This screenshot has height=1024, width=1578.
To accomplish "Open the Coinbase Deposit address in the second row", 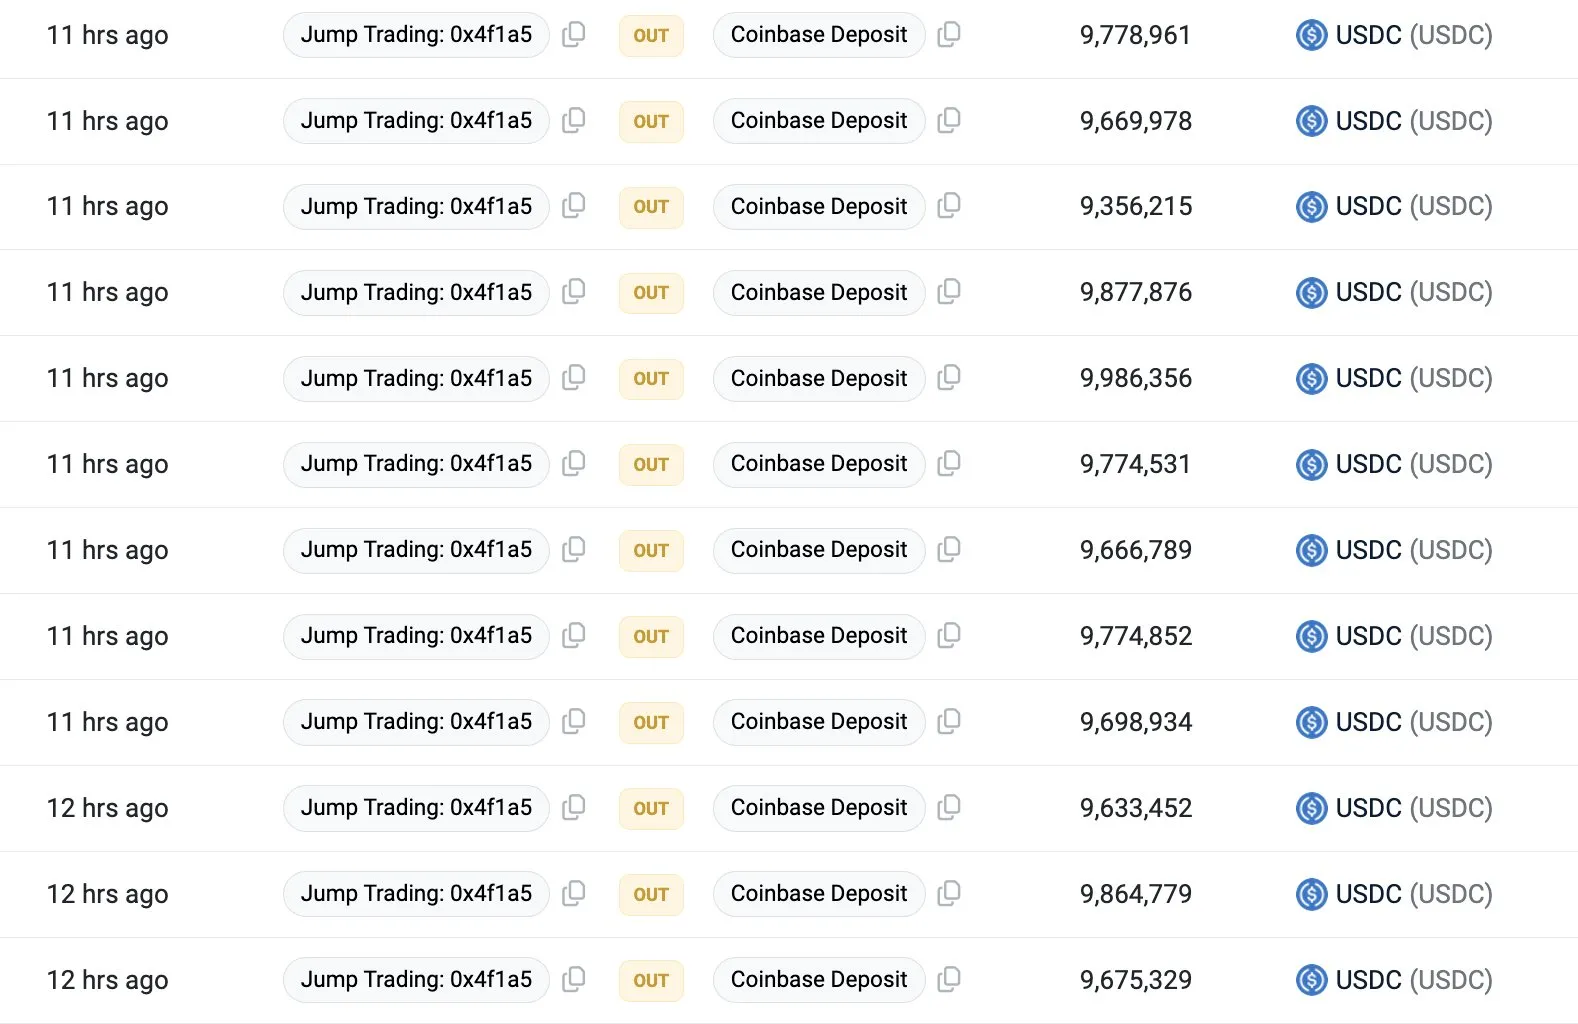I will 818,120.
